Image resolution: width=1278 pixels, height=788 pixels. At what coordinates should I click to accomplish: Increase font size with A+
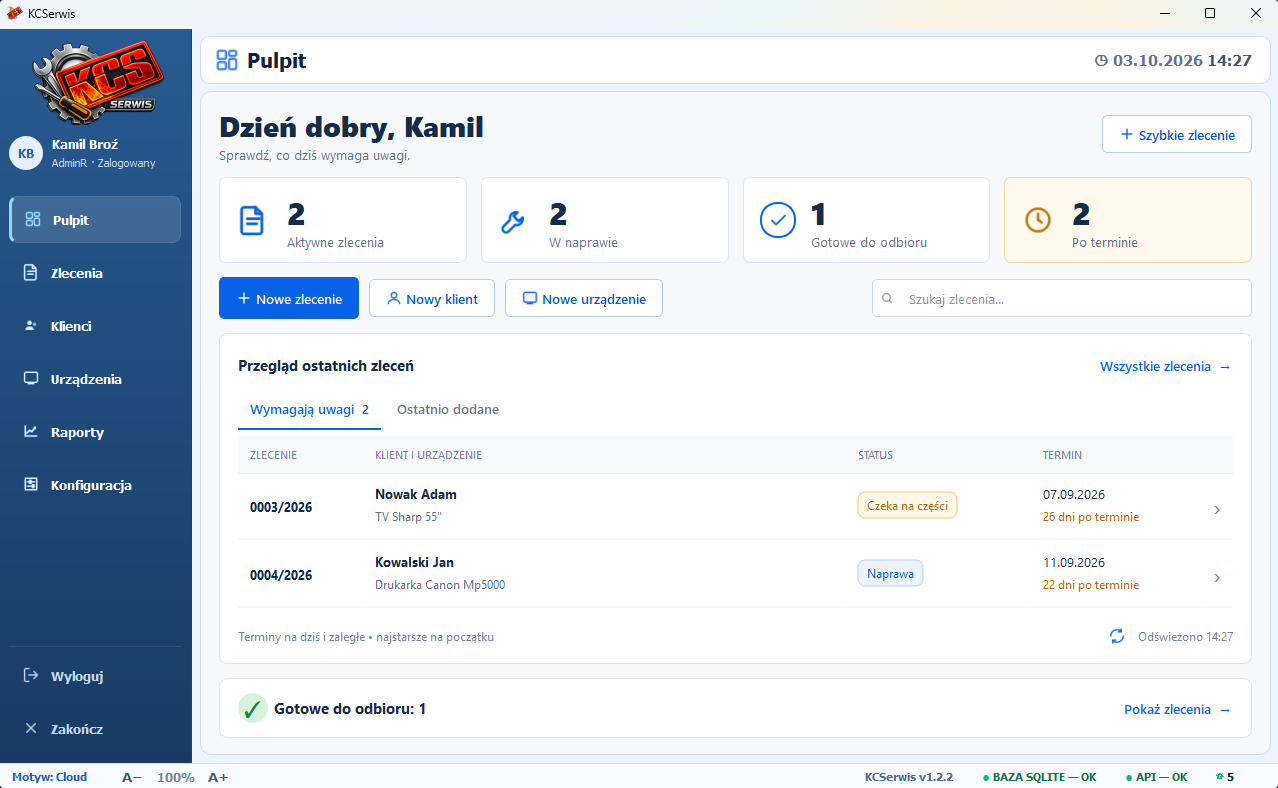[218, 777]
